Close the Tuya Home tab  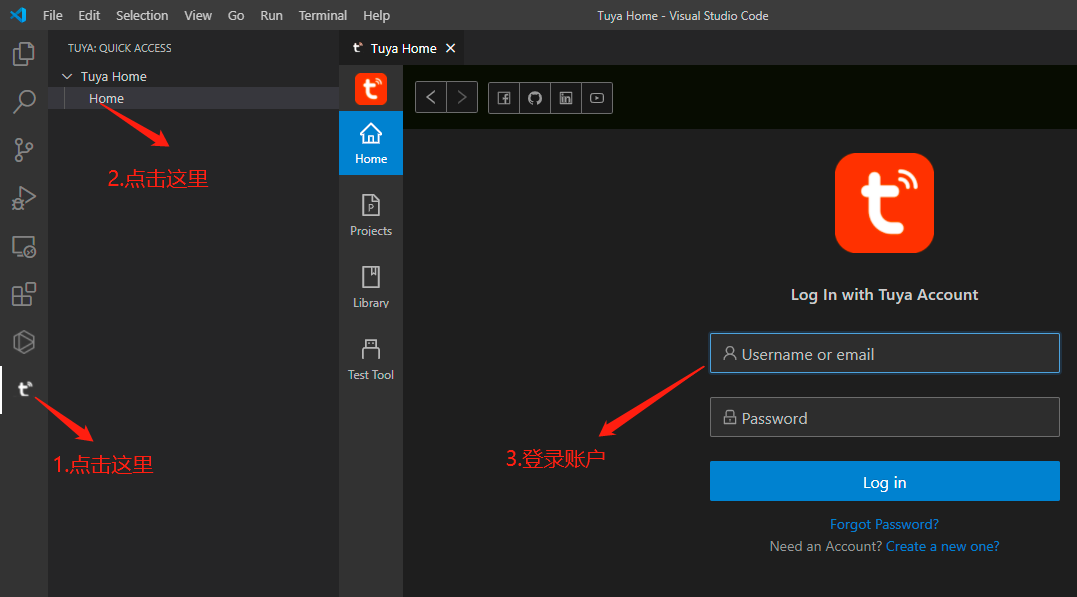point(451,48)
